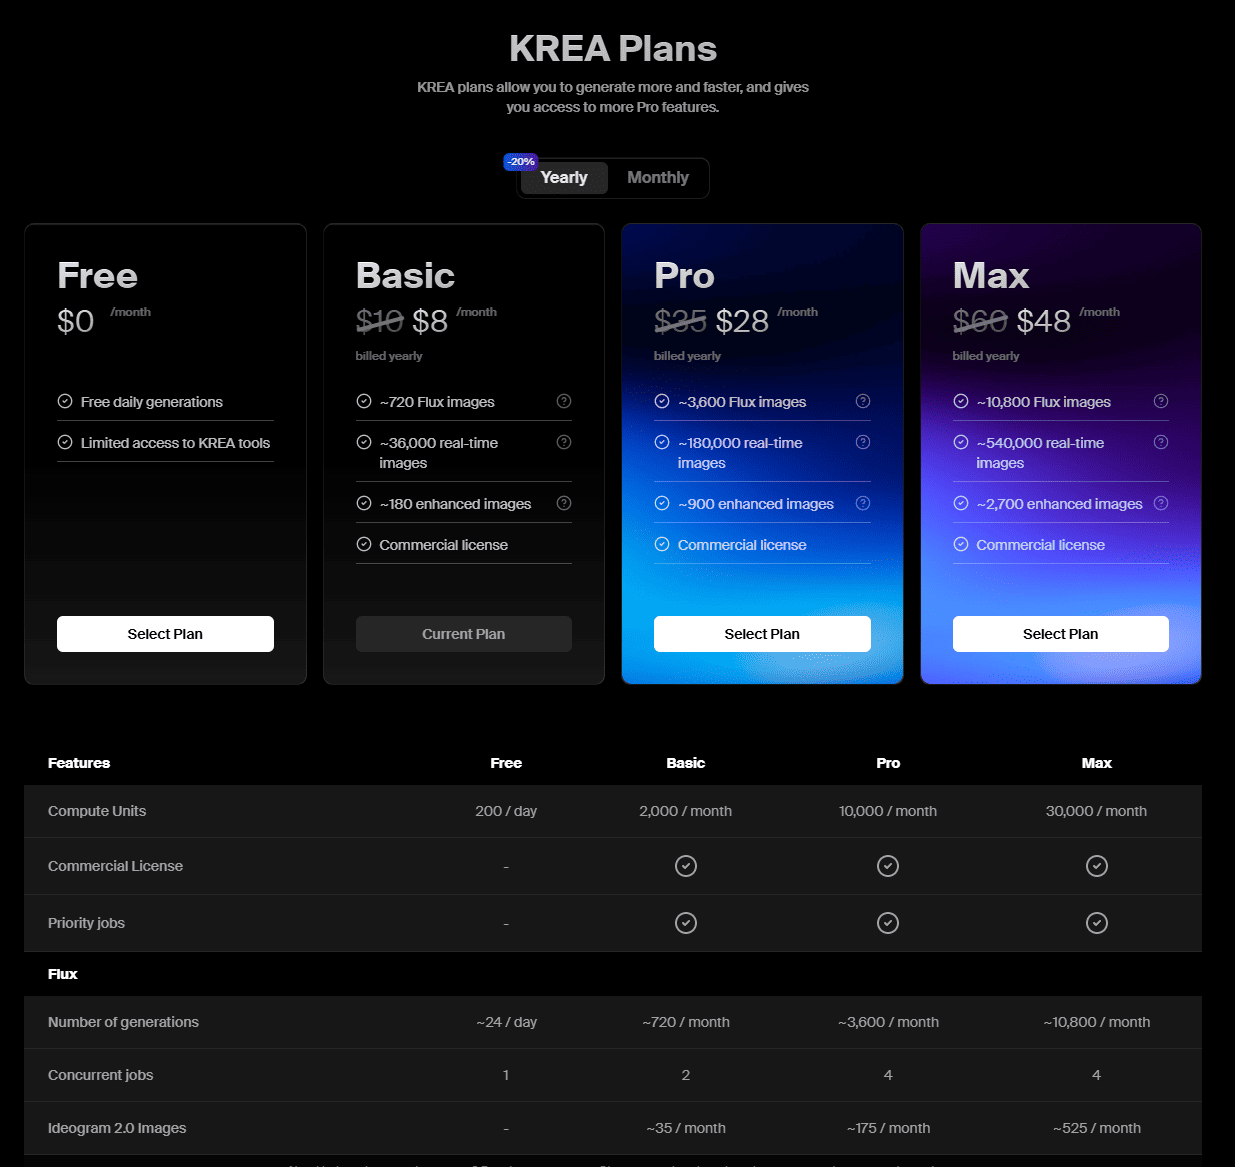Screen dimensions: 1235x1167
Task: Click the Max column header in table
Action: pyautogui.click(x=1097, y=763)
